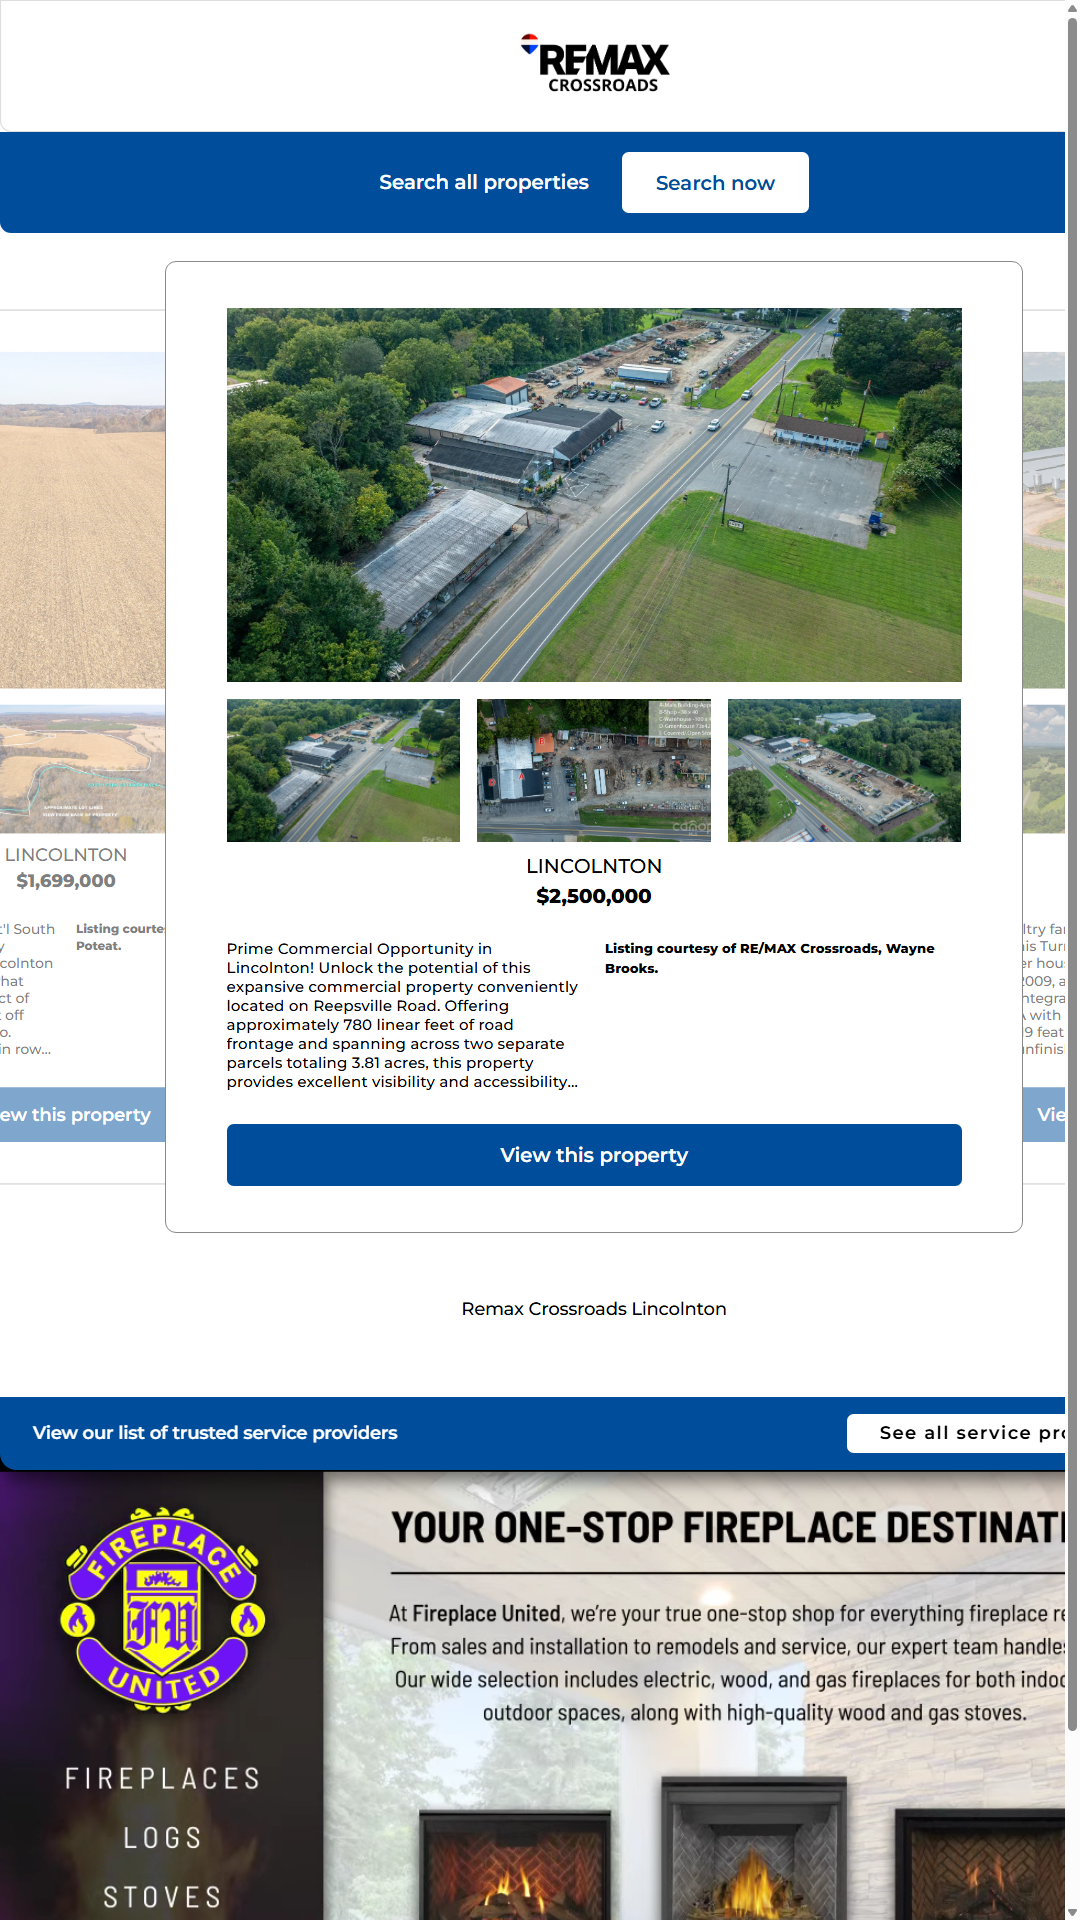Select FIREPLACES in the Fireplace United ad
The image size is (1080, 1920).
tap(163, 1778)
